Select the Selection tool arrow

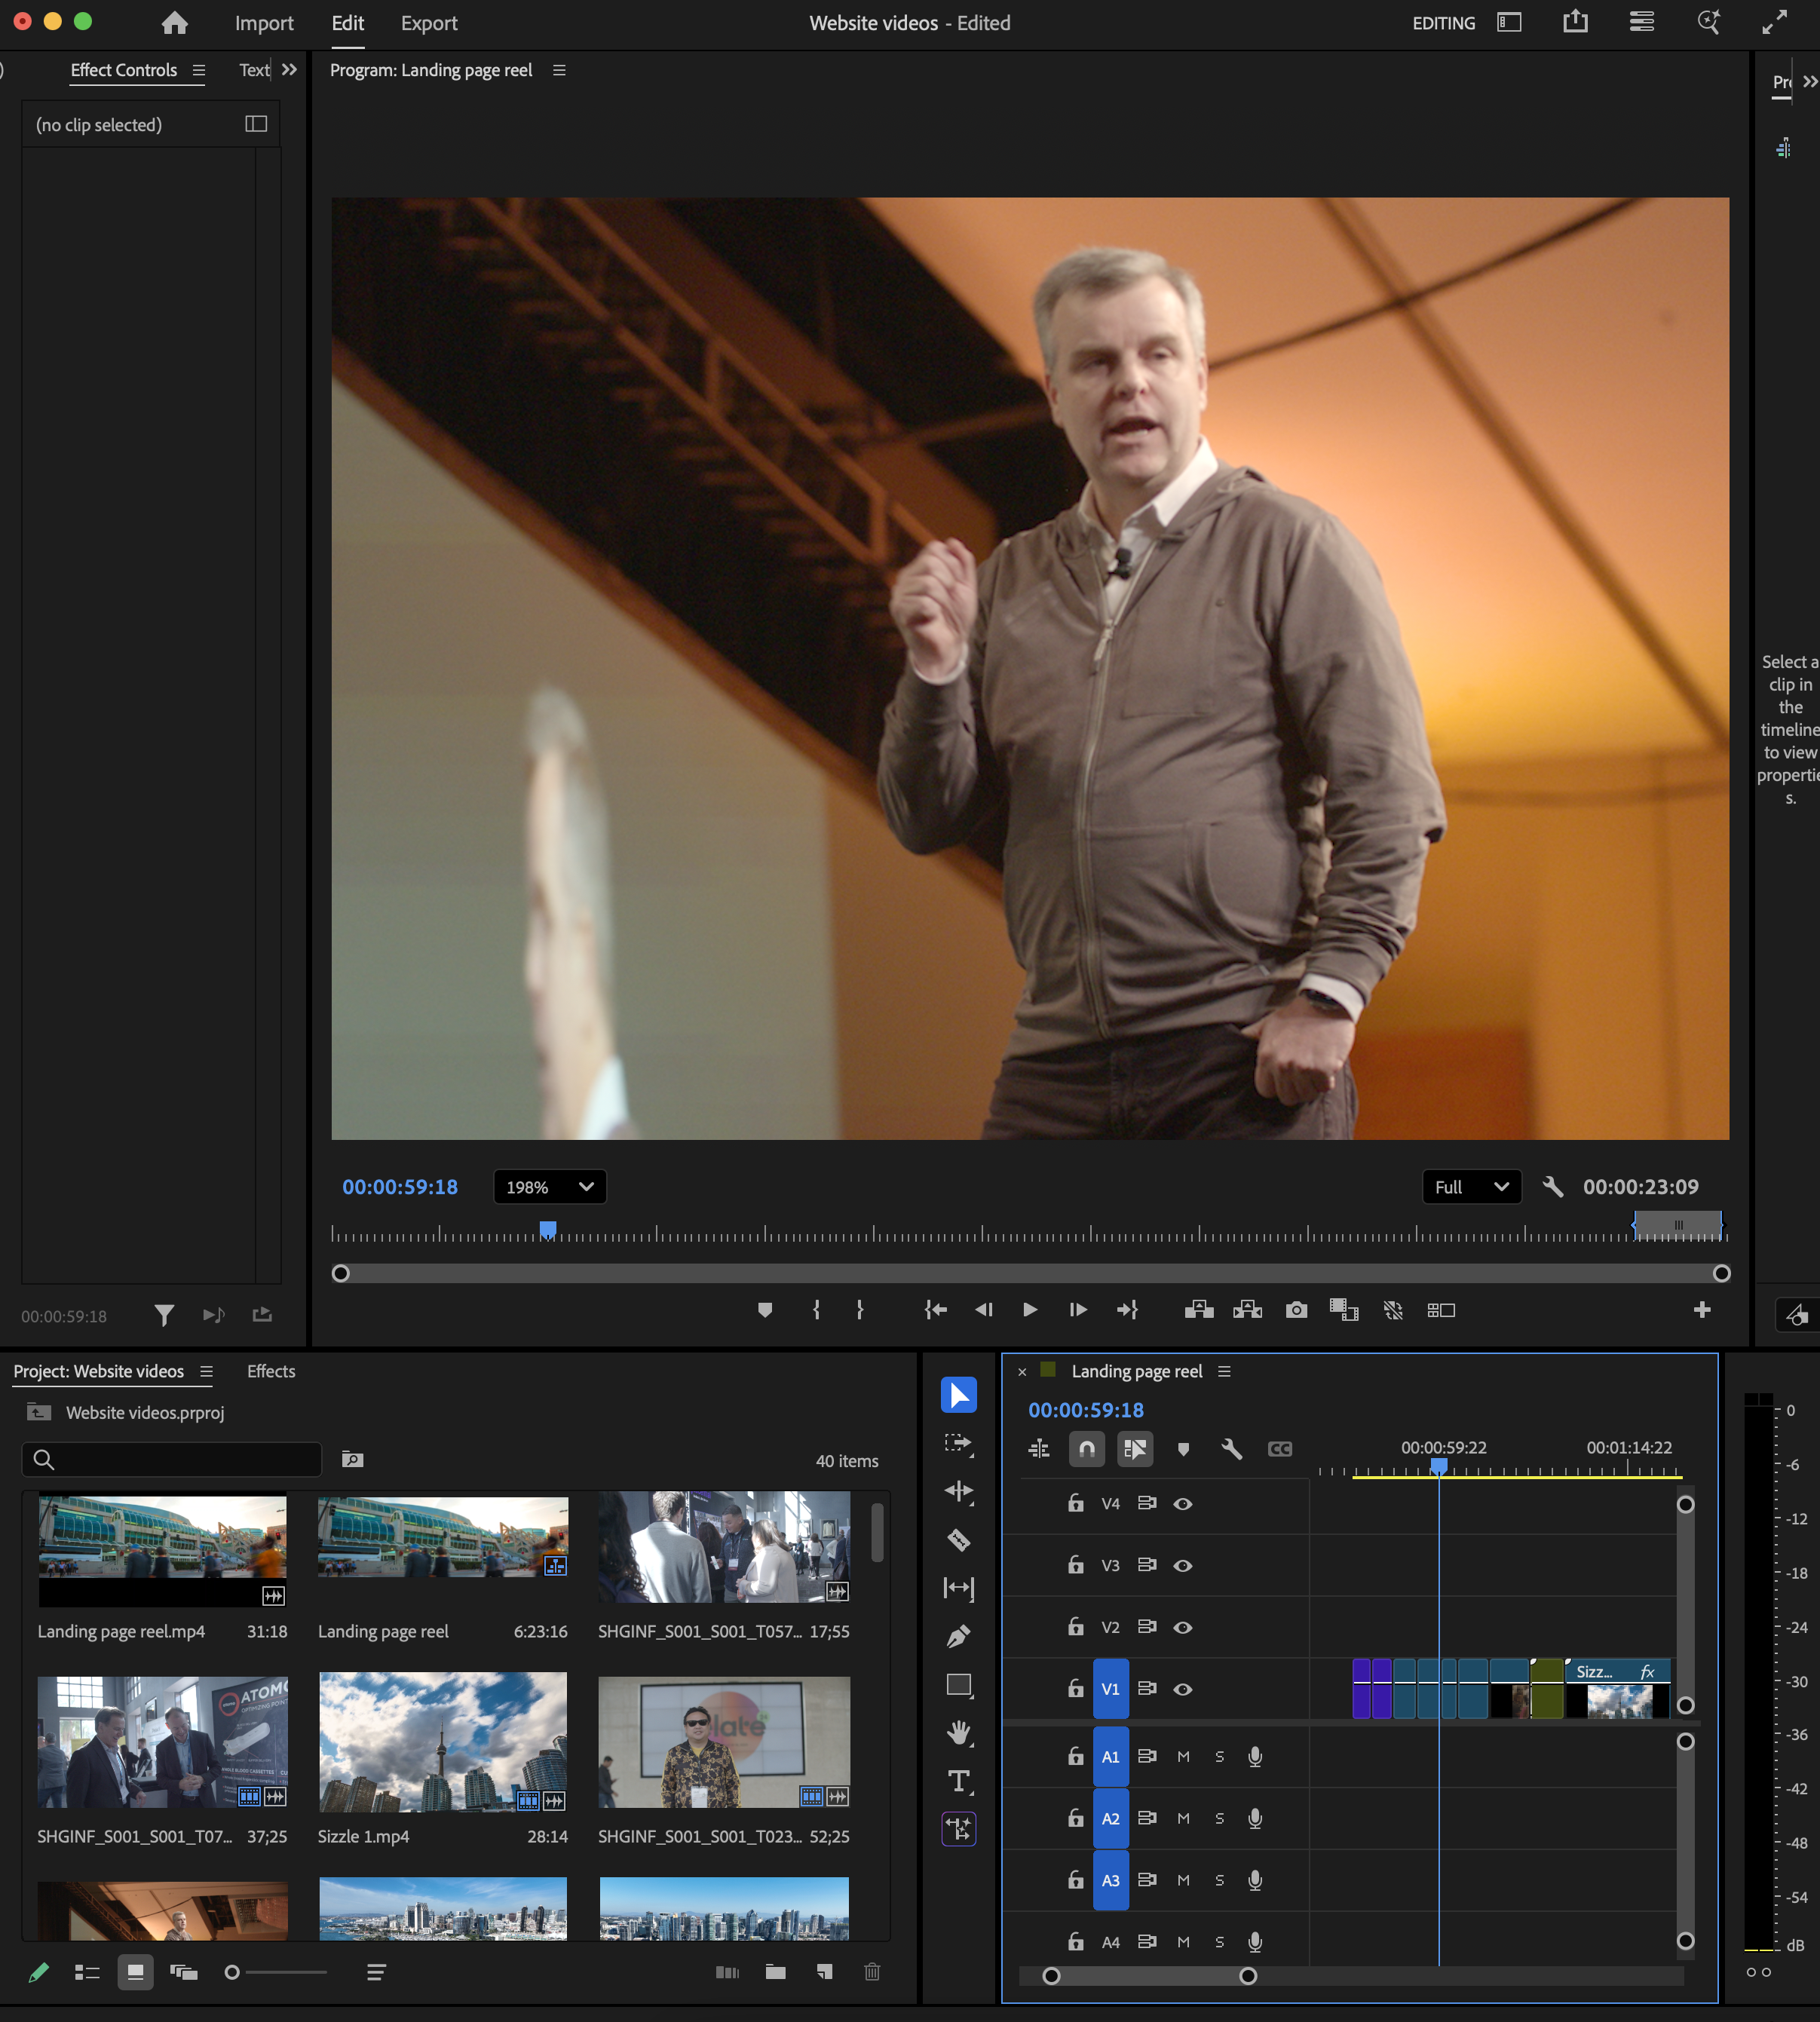958,1395
